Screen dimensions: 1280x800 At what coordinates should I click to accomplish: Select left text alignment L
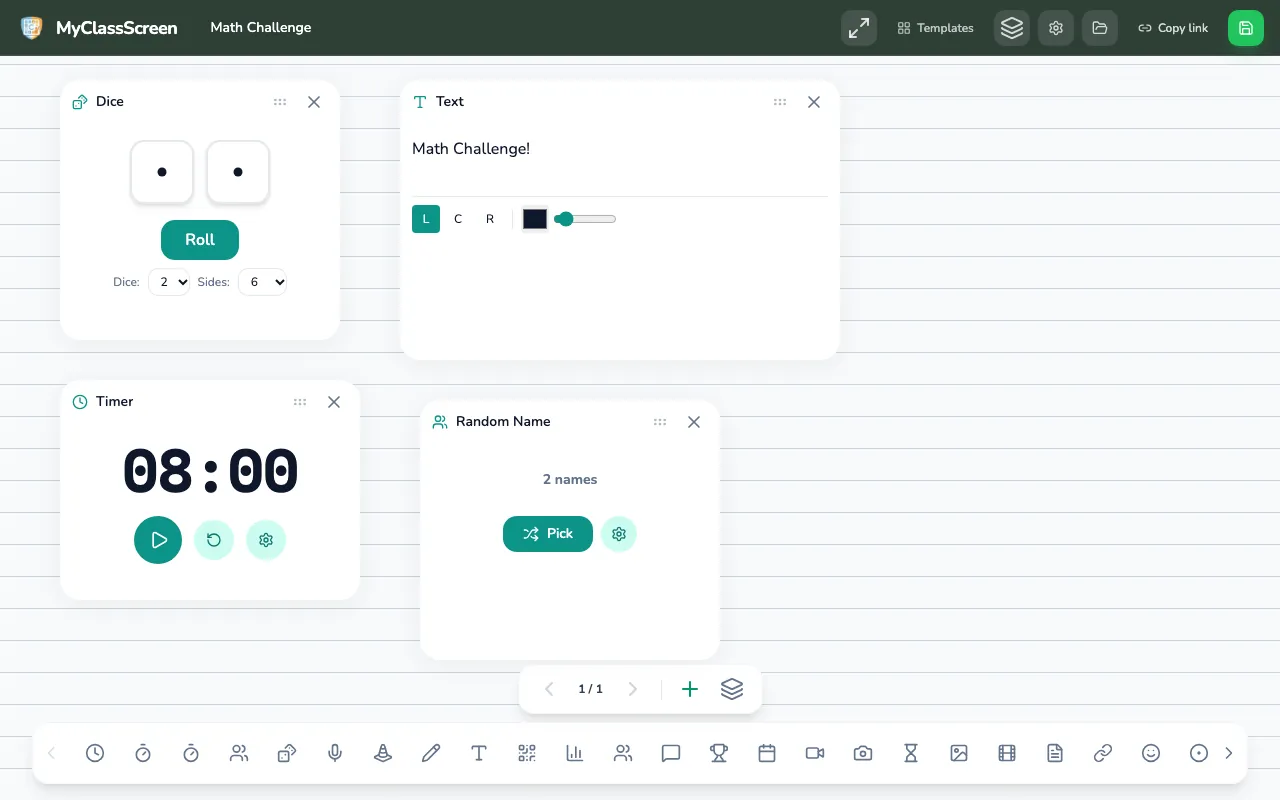pos(426,219)
